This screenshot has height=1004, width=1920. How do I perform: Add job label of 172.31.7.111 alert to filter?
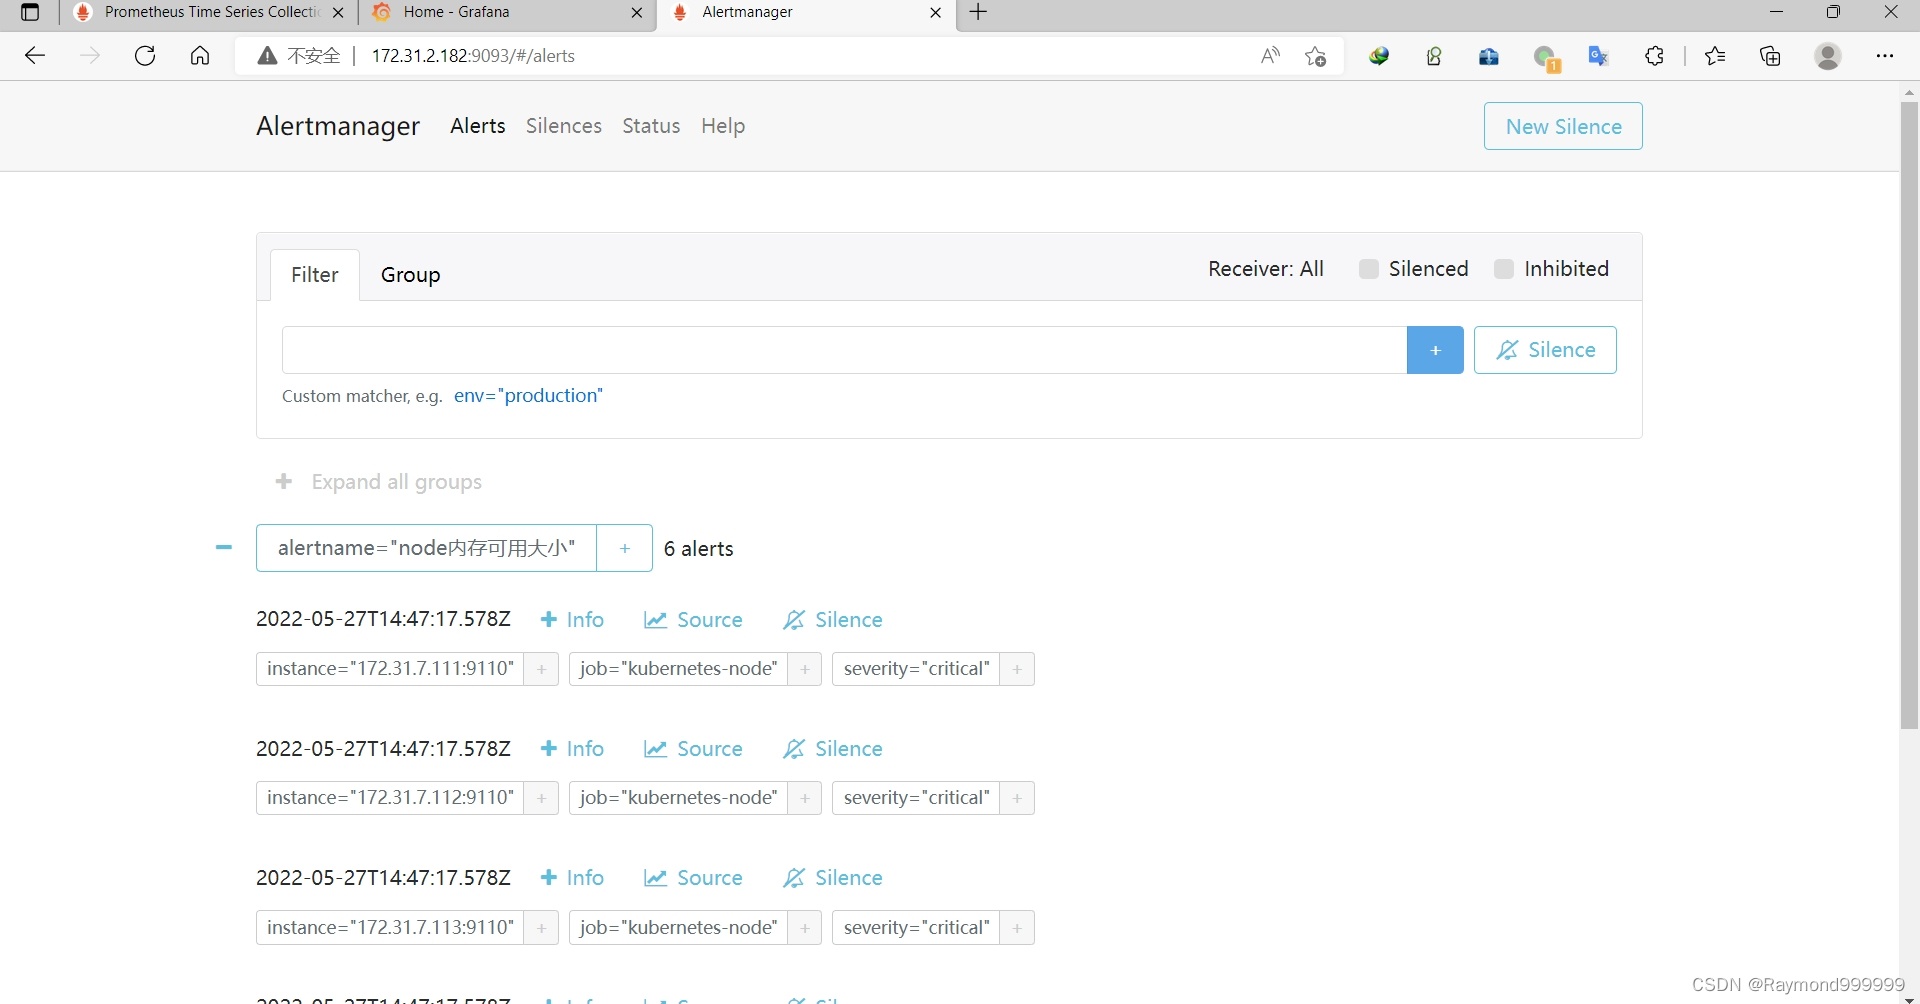coord(804,669)
